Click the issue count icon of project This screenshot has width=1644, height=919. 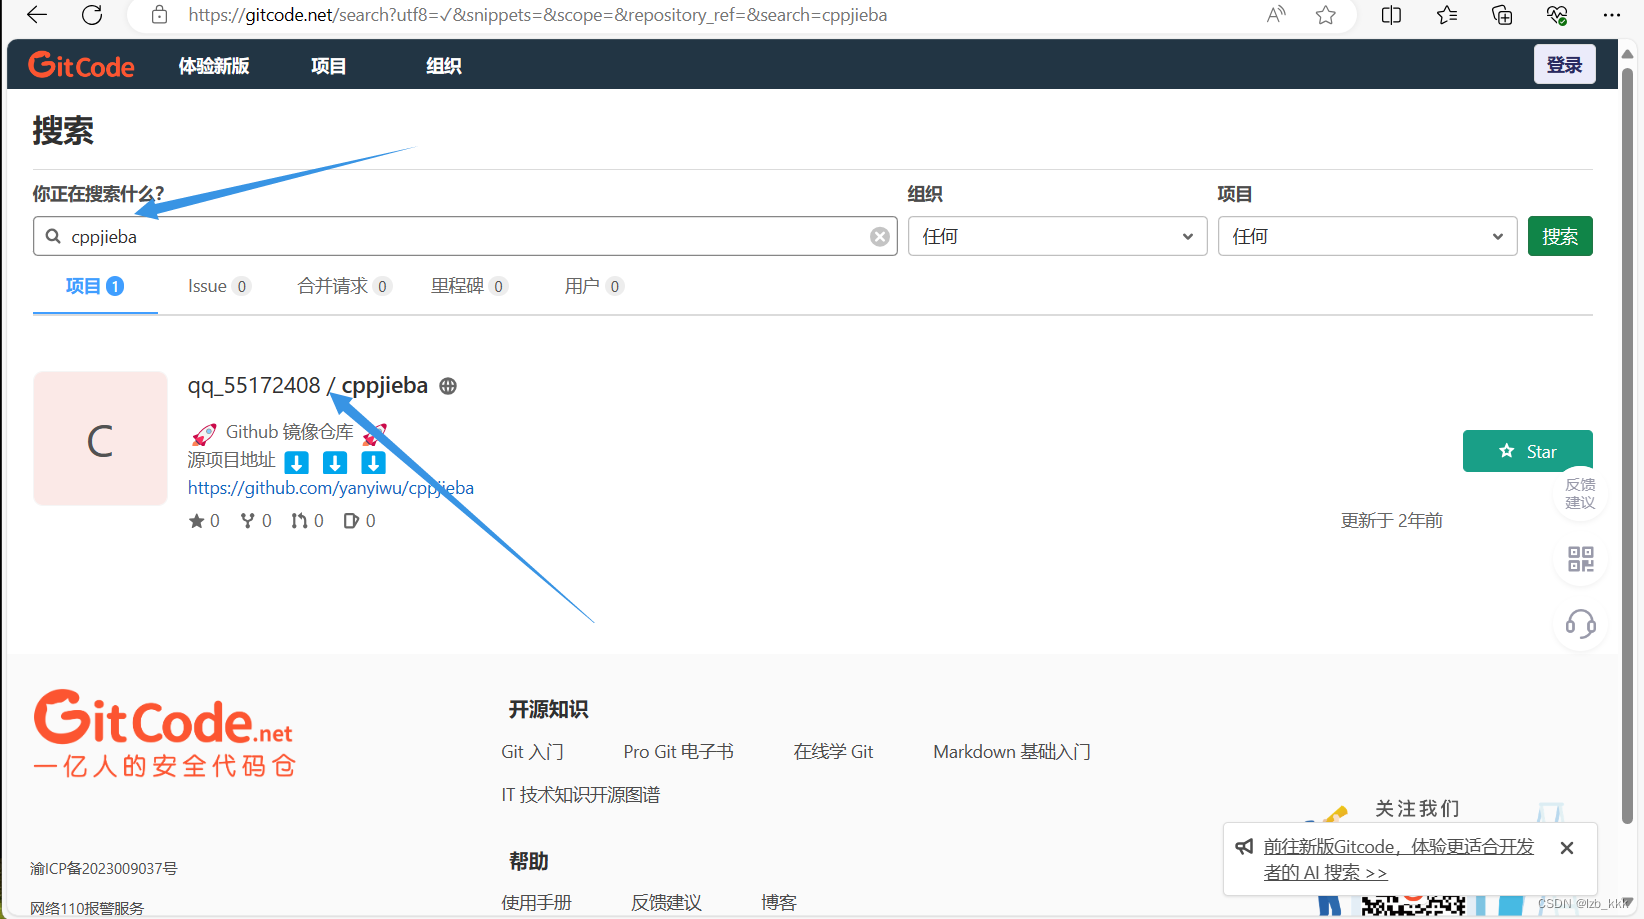(351, 521)
